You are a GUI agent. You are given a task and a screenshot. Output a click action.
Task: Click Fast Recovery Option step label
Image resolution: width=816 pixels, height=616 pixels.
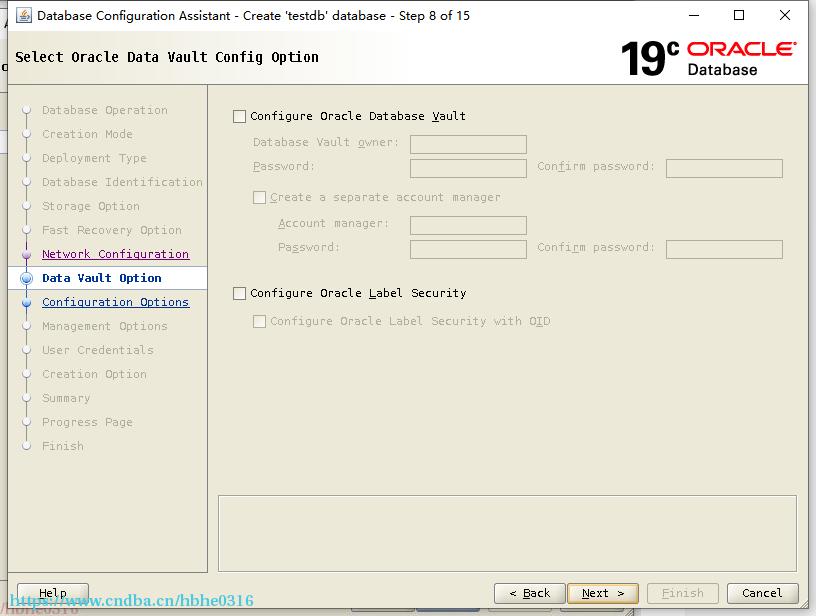click(x=112, y=230)
